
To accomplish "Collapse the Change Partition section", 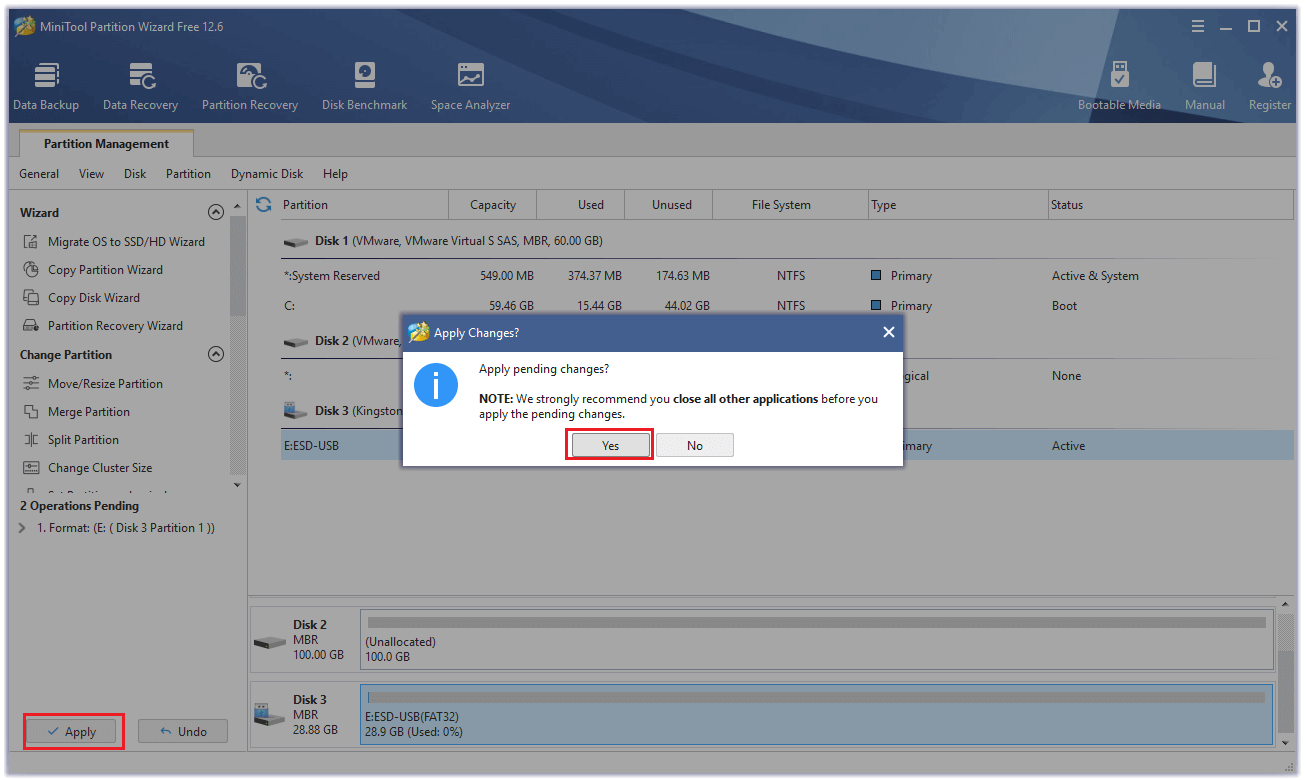I will pyautogui.click(x=215, y=355).
